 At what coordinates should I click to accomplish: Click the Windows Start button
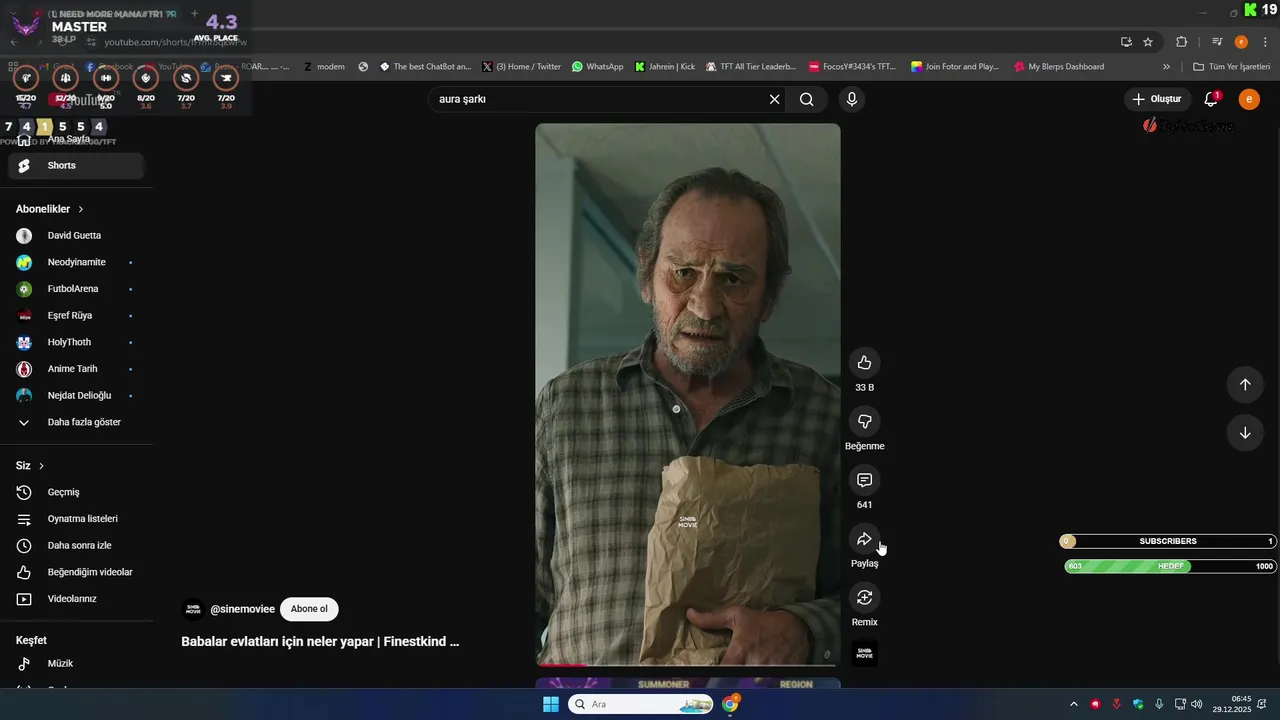pos(551,704)
